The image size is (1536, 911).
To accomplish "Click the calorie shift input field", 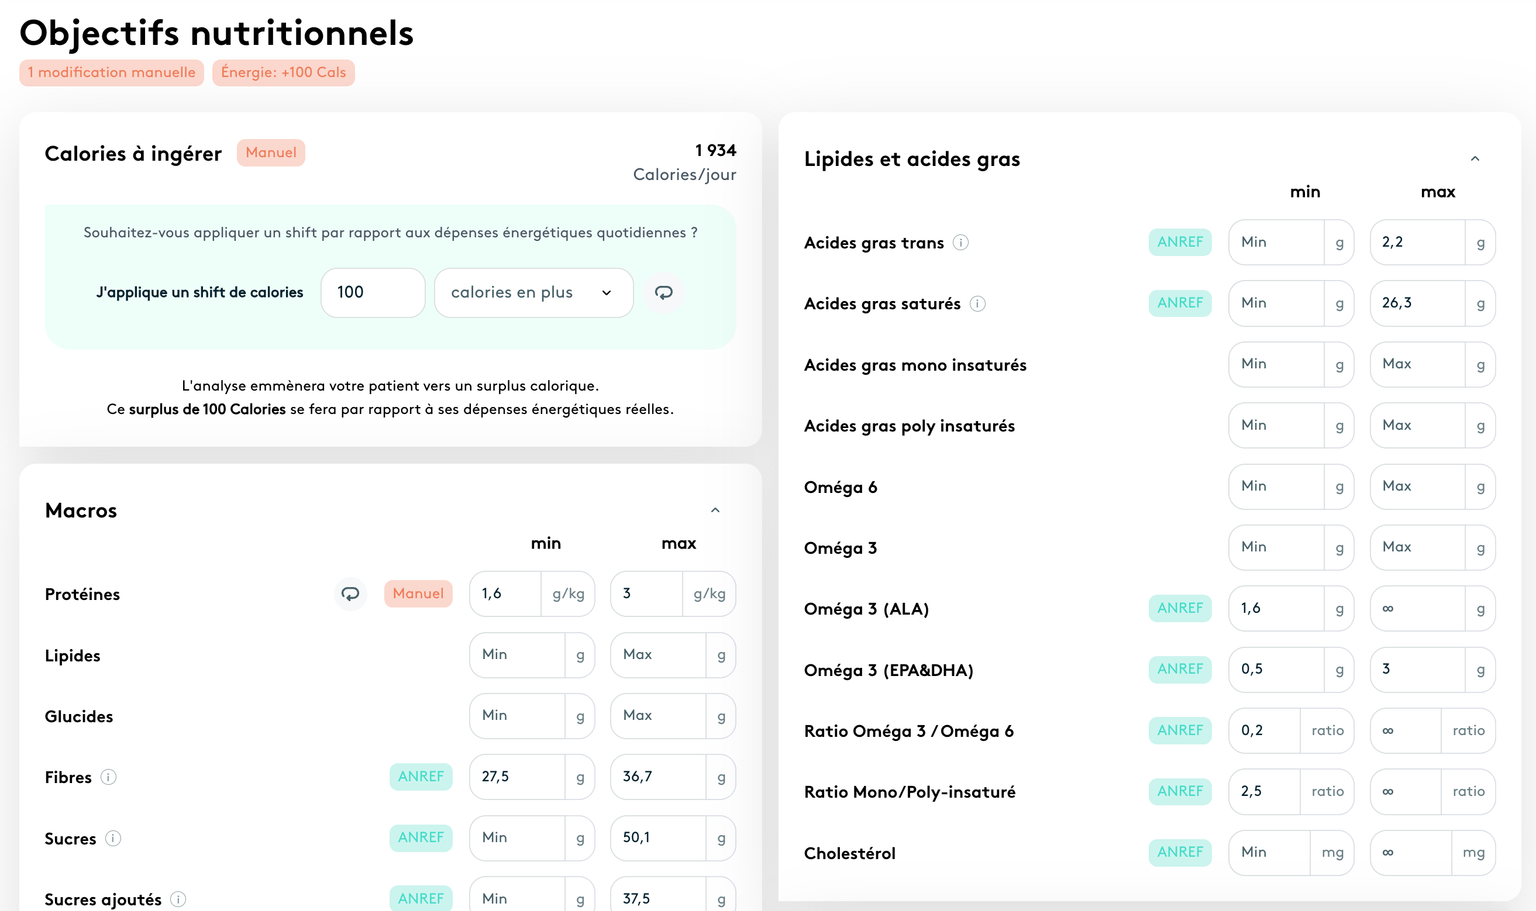I will tap(372, 293).
